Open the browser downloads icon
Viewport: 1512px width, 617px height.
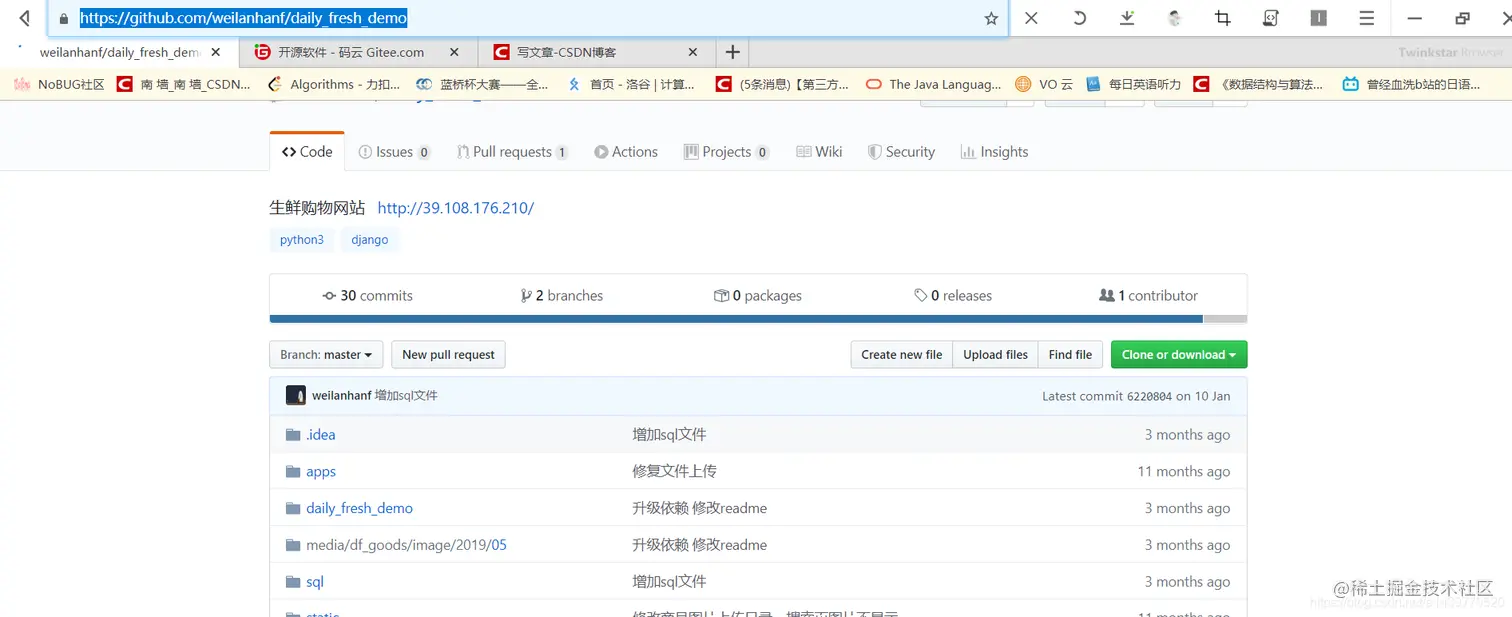click(1127, 18)
